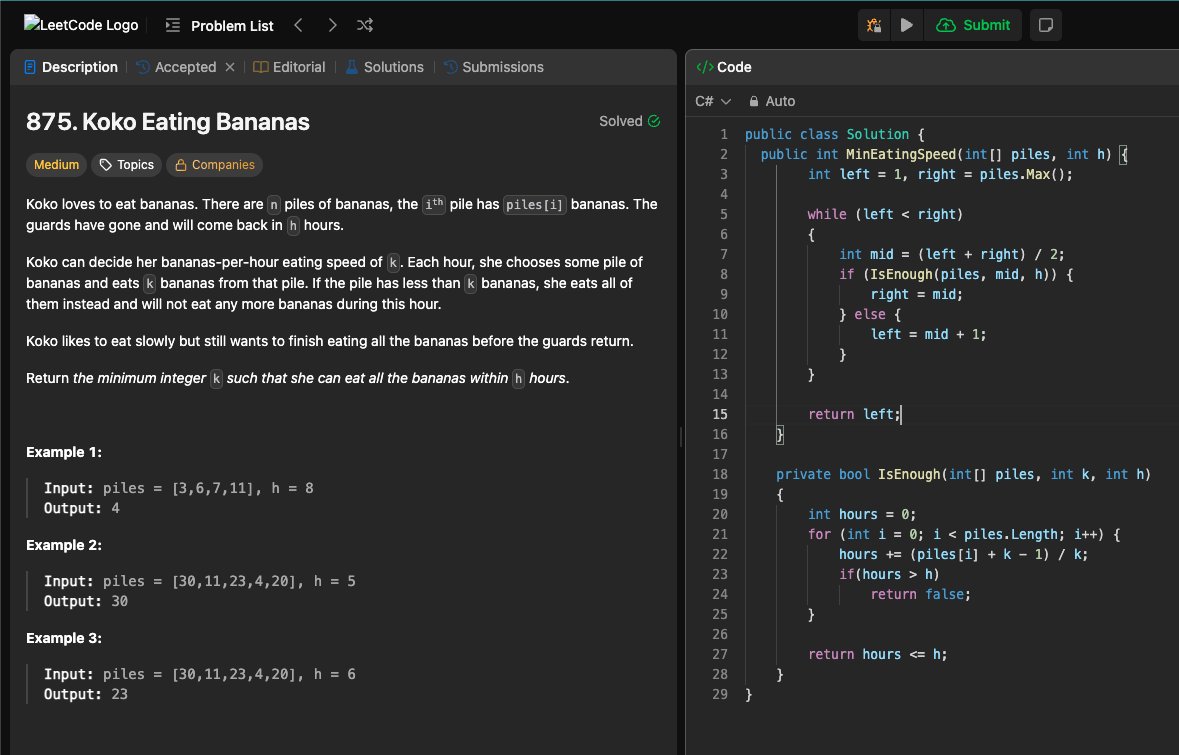Screen dimensions: 1179x755
Task: Click 'int hours = 0;' code line
Action: tap(862, 514)
